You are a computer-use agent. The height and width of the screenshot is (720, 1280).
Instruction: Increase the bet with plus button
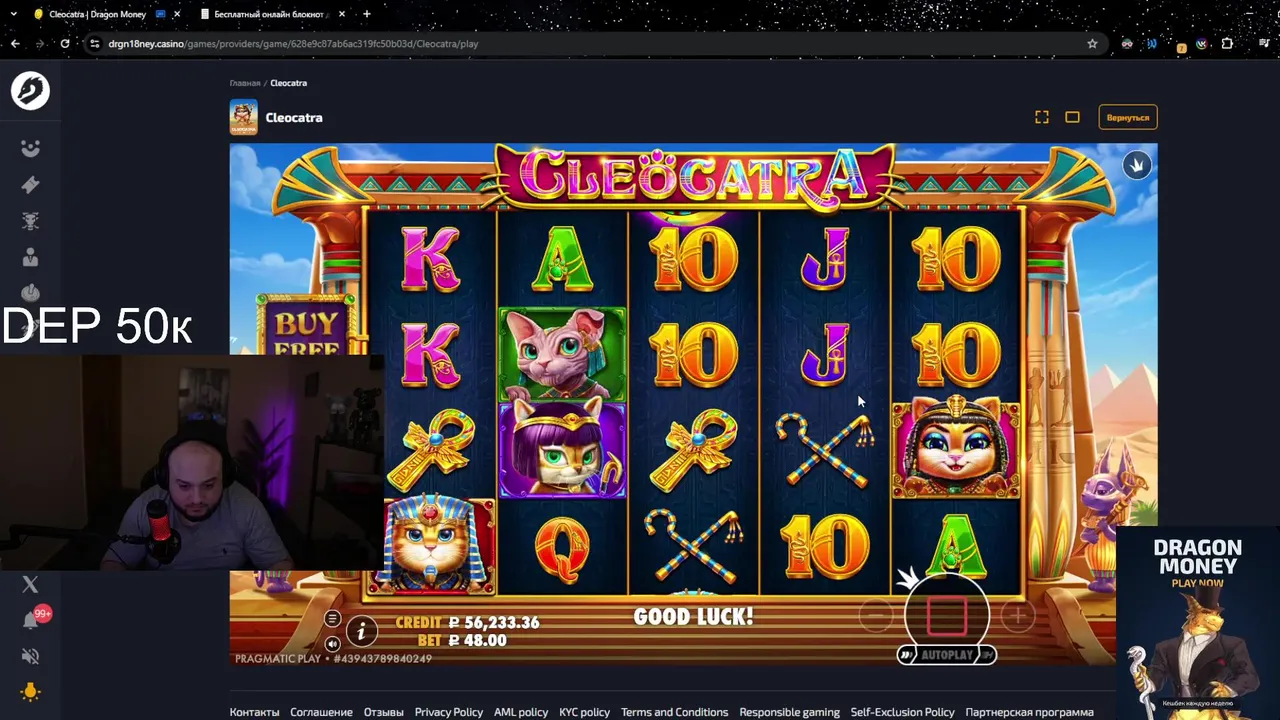1018,617
